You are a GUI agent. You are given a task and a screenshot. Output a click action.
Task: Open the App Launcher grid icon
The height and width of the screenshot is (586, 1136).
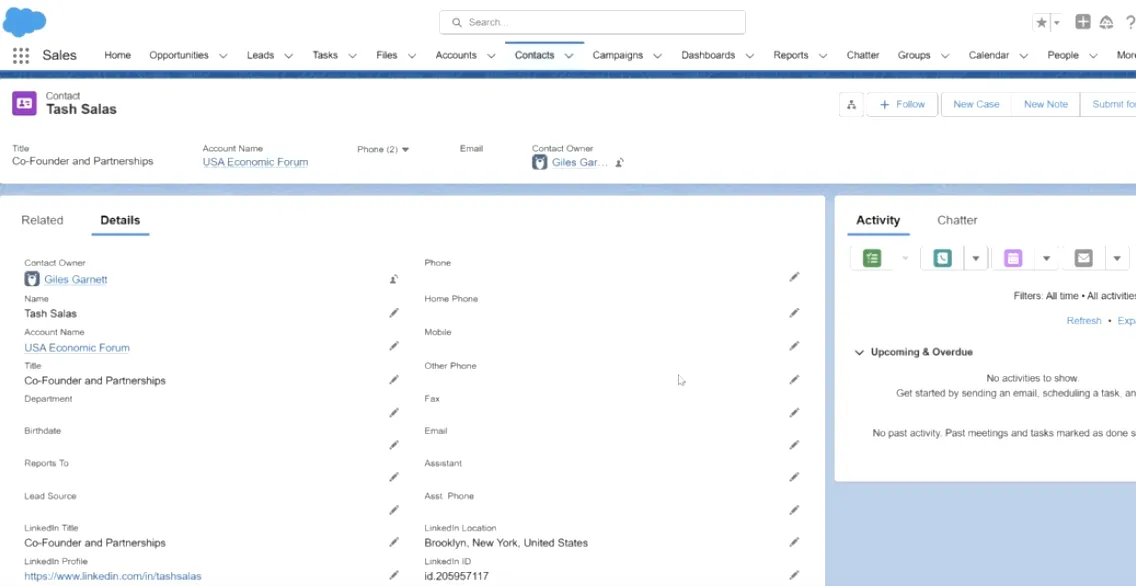[x=21, y=55]
